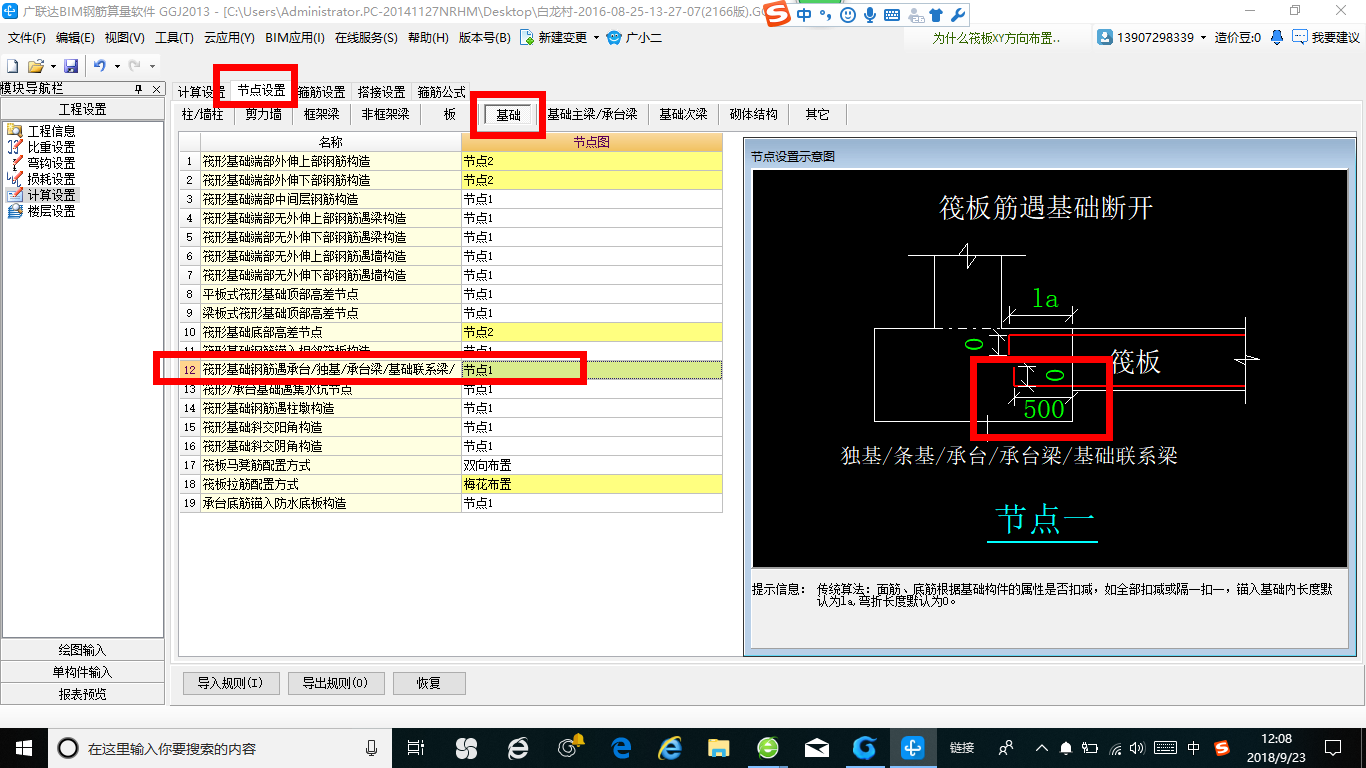Open the 帮助(H) menu
1366x768 pixels.
(x=428, y=38)
